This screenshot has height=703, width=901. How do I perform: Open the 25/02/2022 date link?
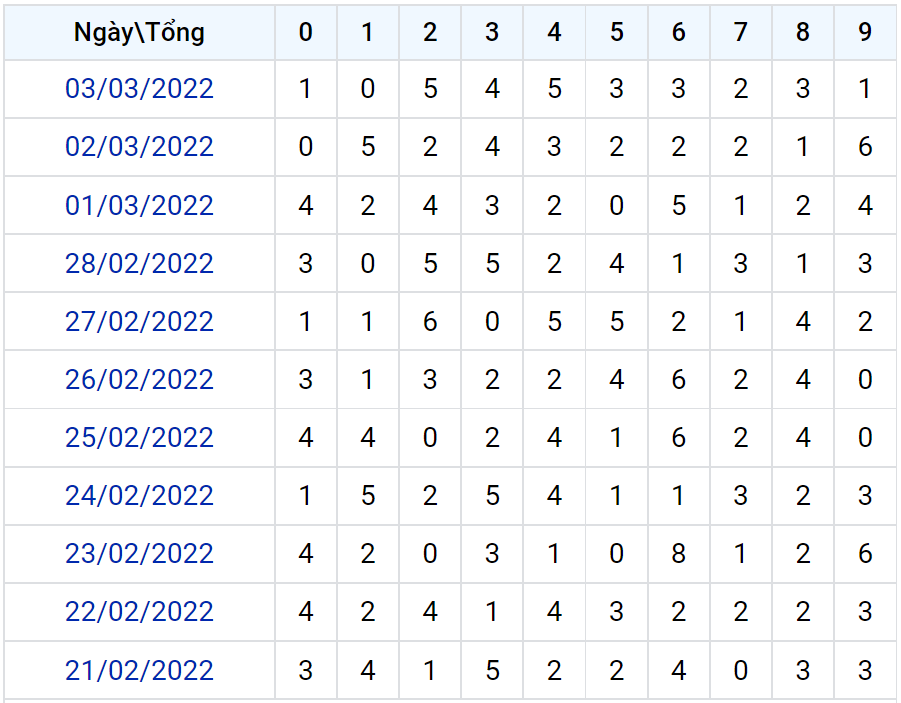139,437
